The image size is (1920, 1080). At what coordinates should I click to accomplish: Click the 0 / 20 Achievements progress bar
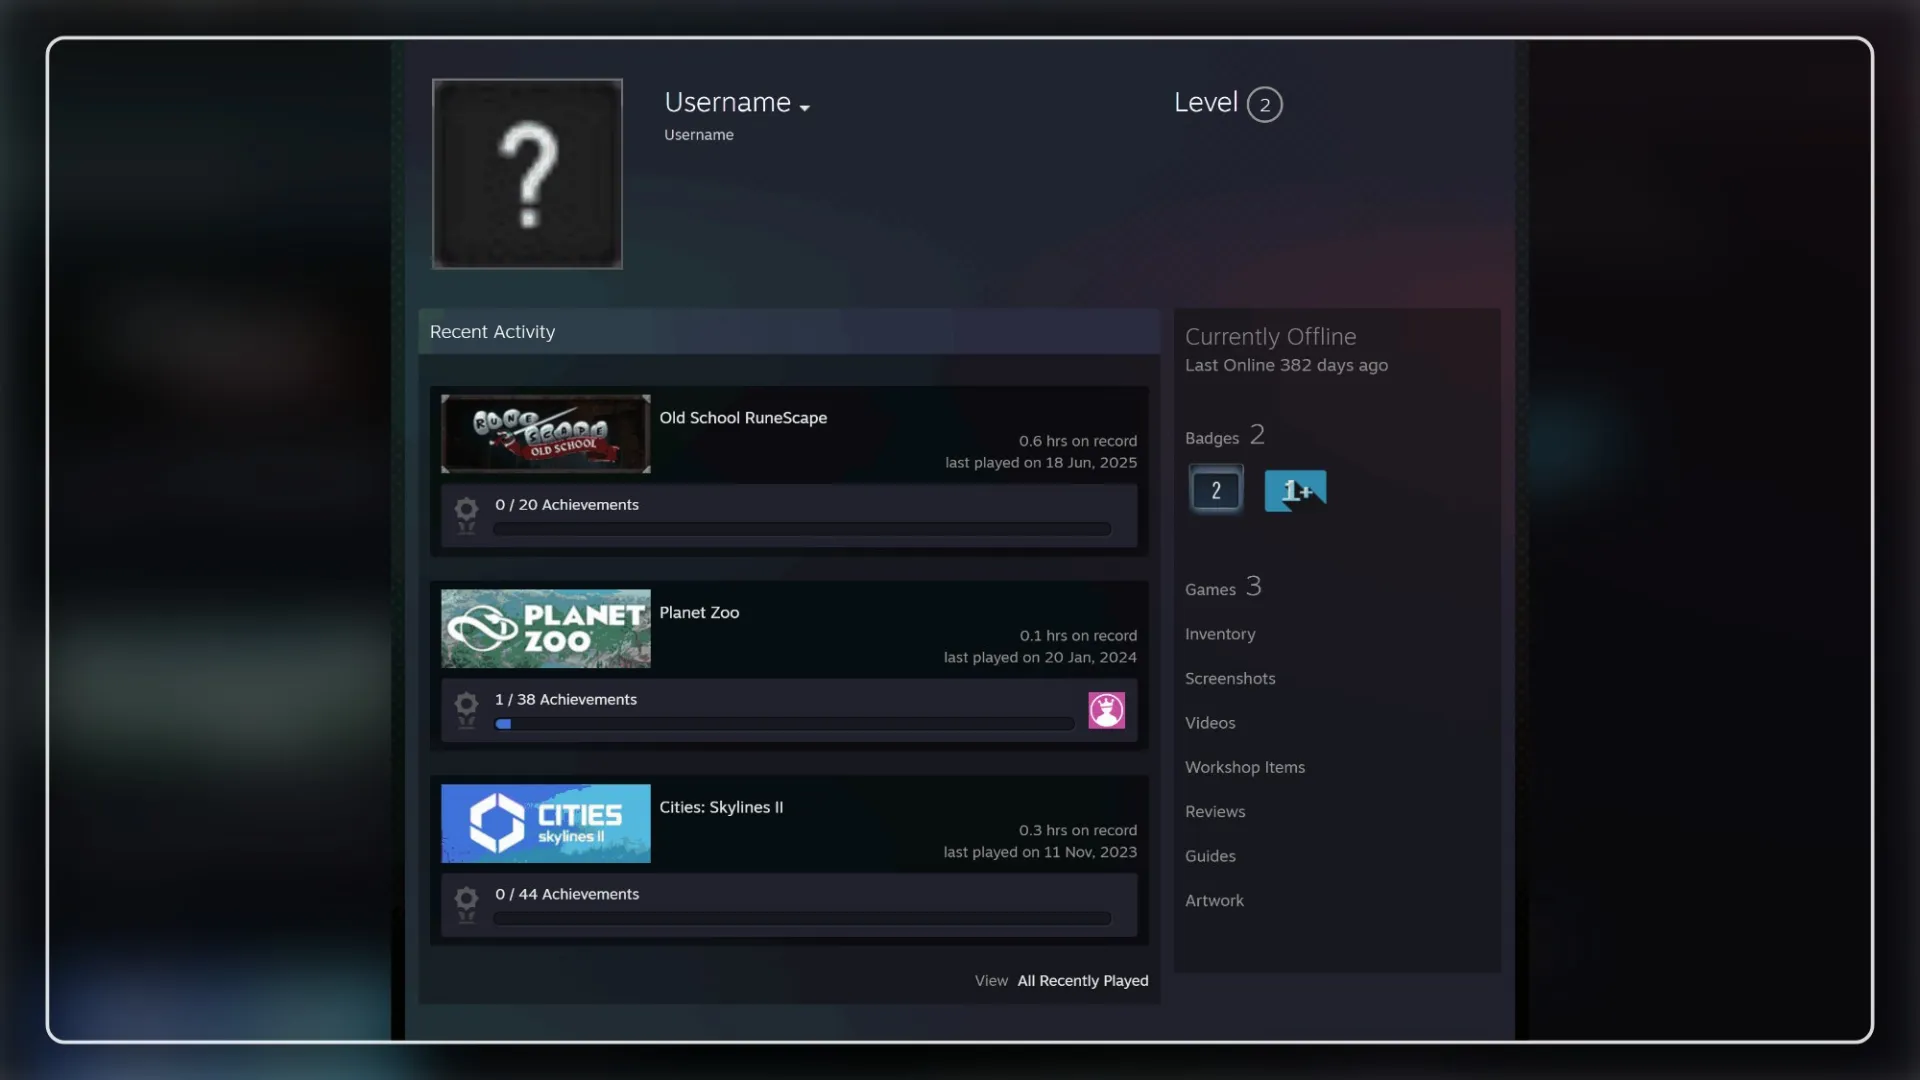click(802, 529)
